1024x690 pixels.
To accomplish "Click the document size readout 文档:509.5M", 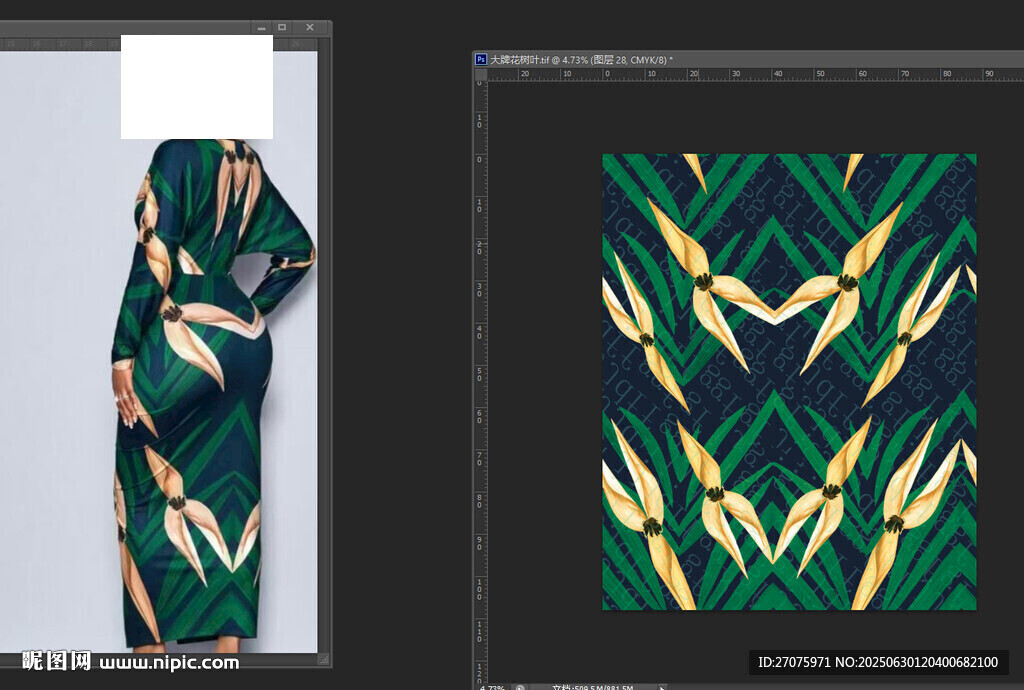I will 592,687.
